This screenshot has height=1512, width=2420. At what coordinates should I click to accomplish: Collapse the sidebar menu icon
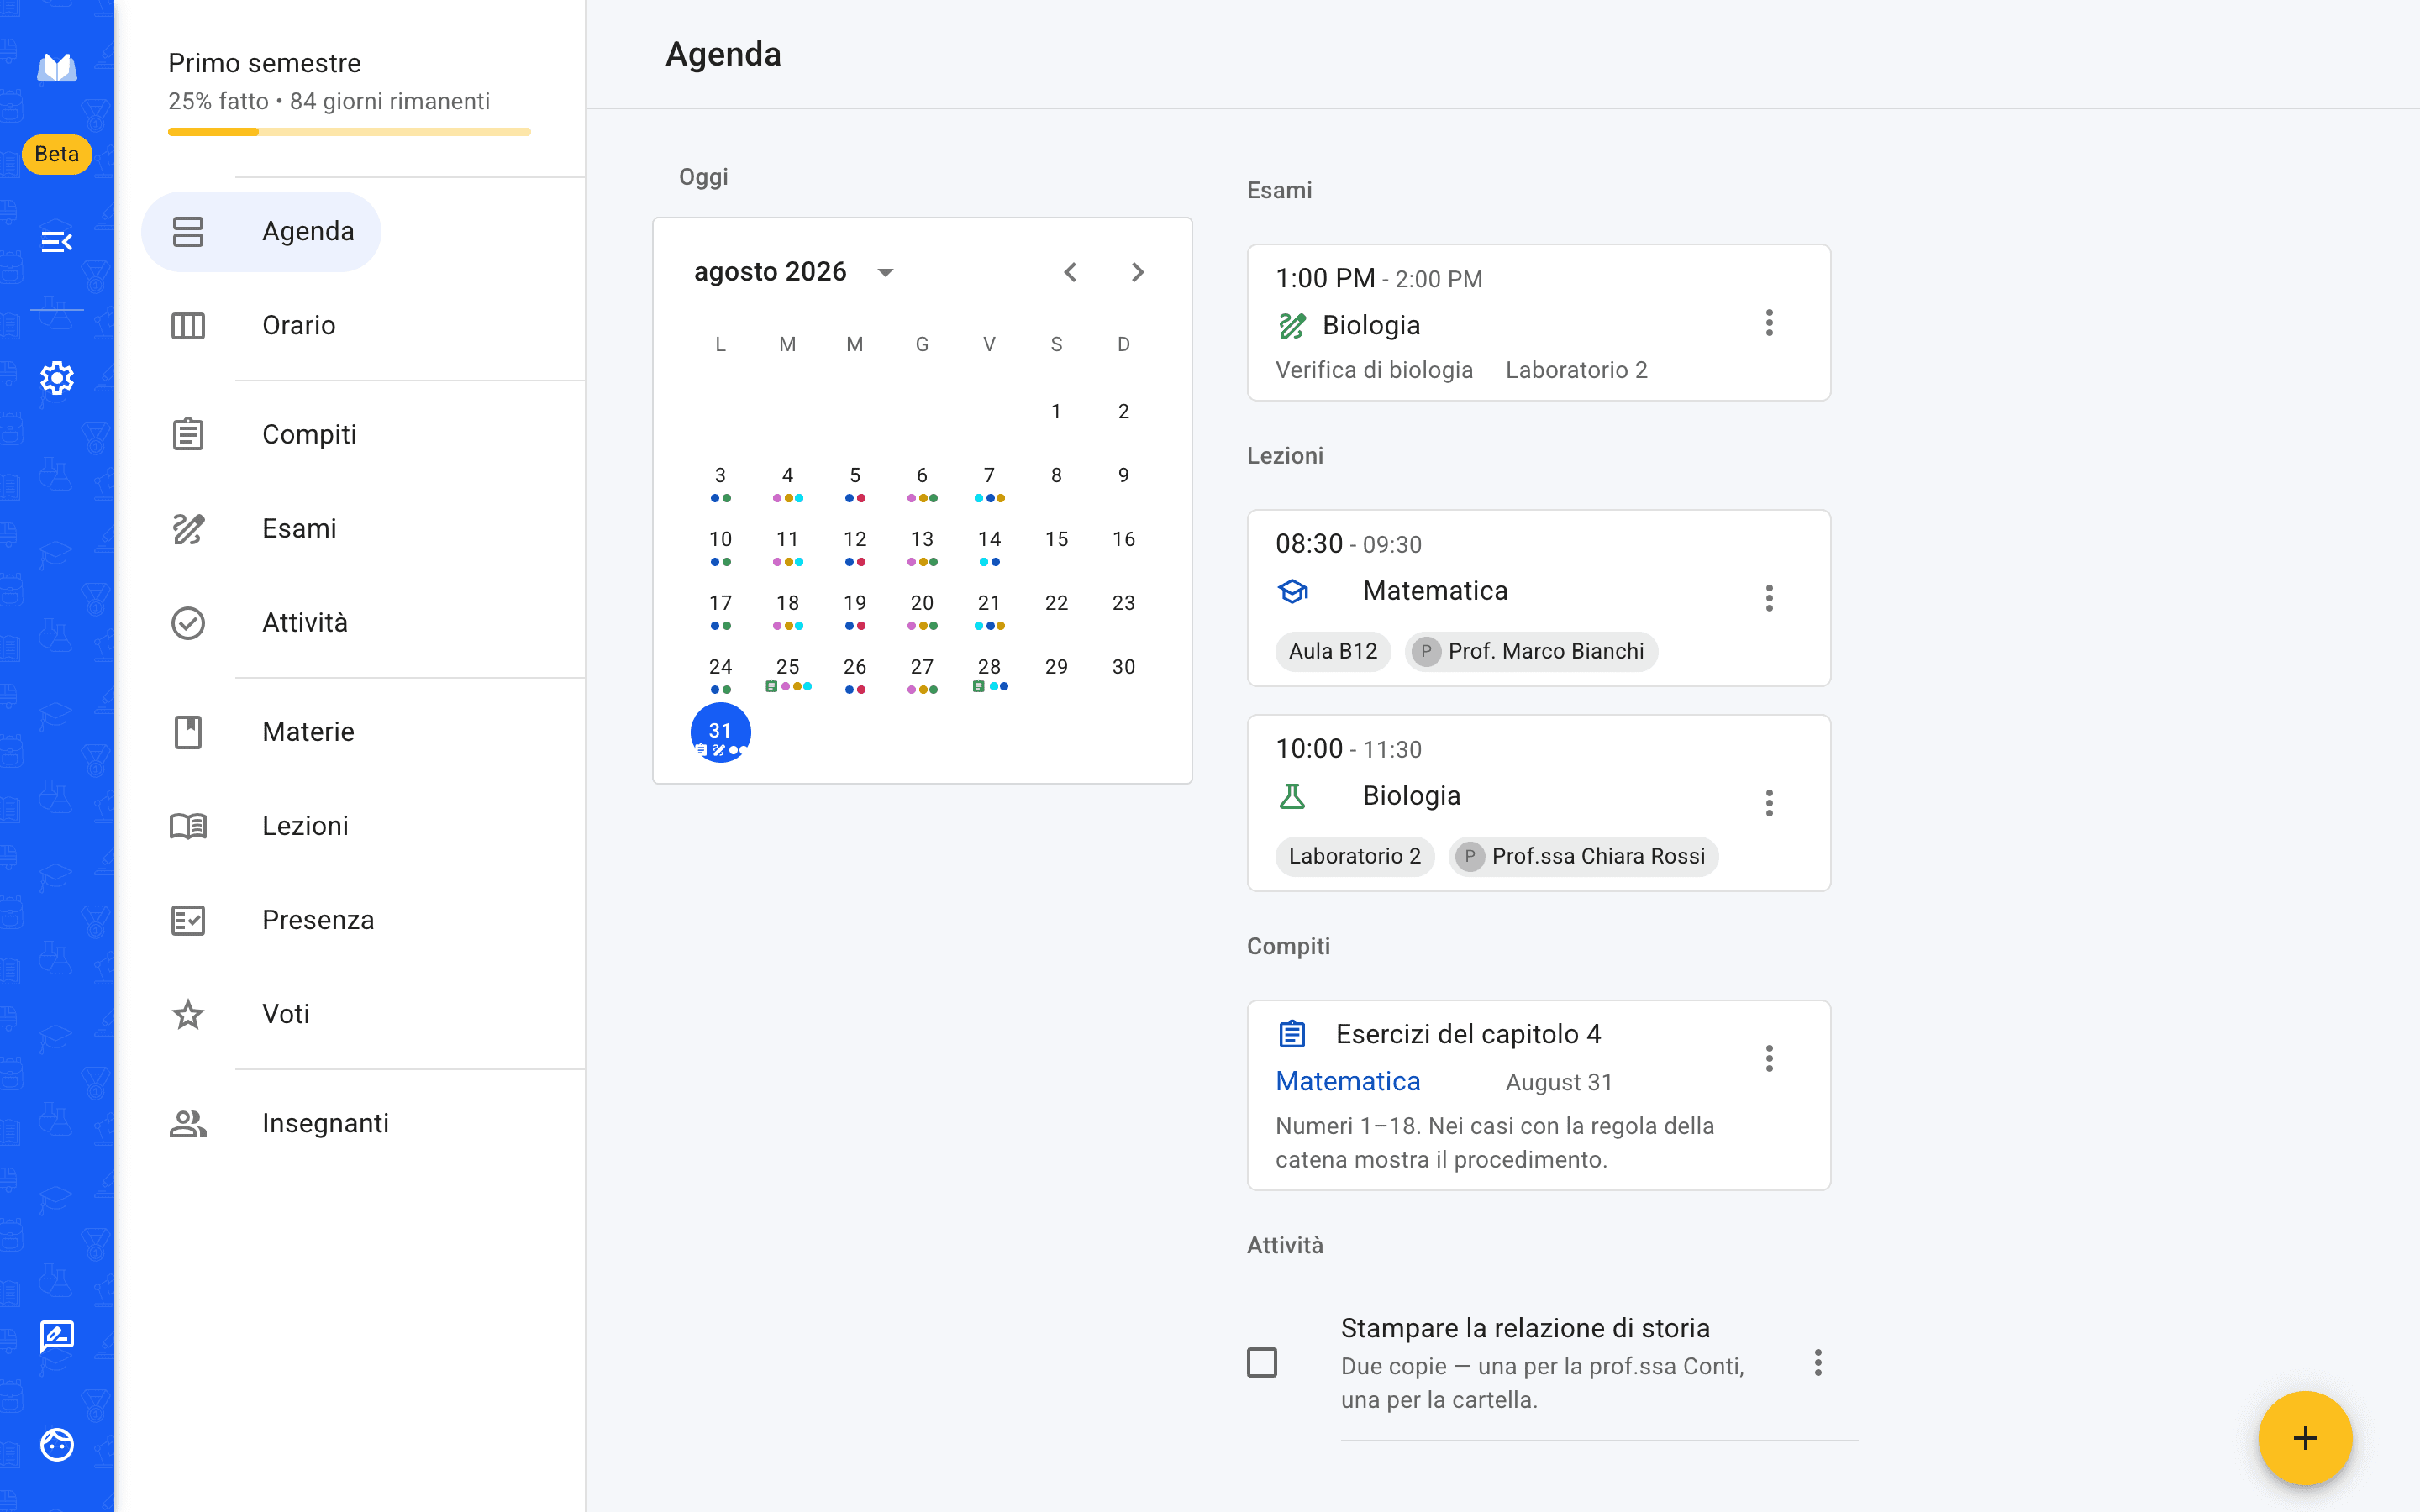point(57,241)
